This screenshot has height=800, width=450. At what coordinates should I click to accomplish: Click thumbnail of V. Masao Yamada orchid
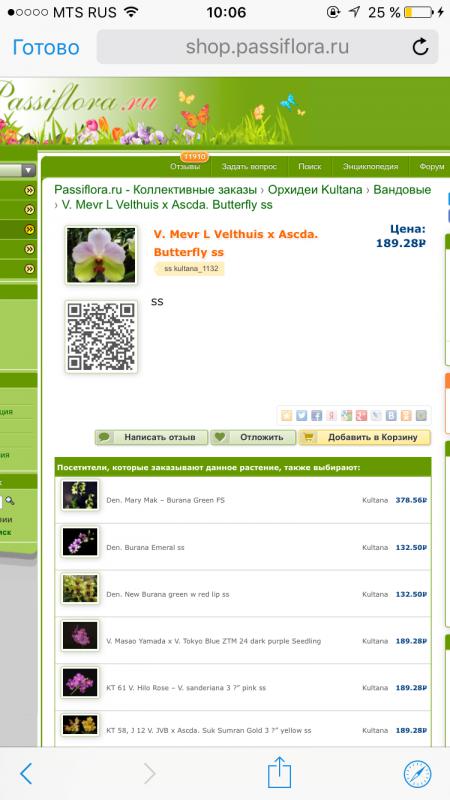[x=80, y=636]
